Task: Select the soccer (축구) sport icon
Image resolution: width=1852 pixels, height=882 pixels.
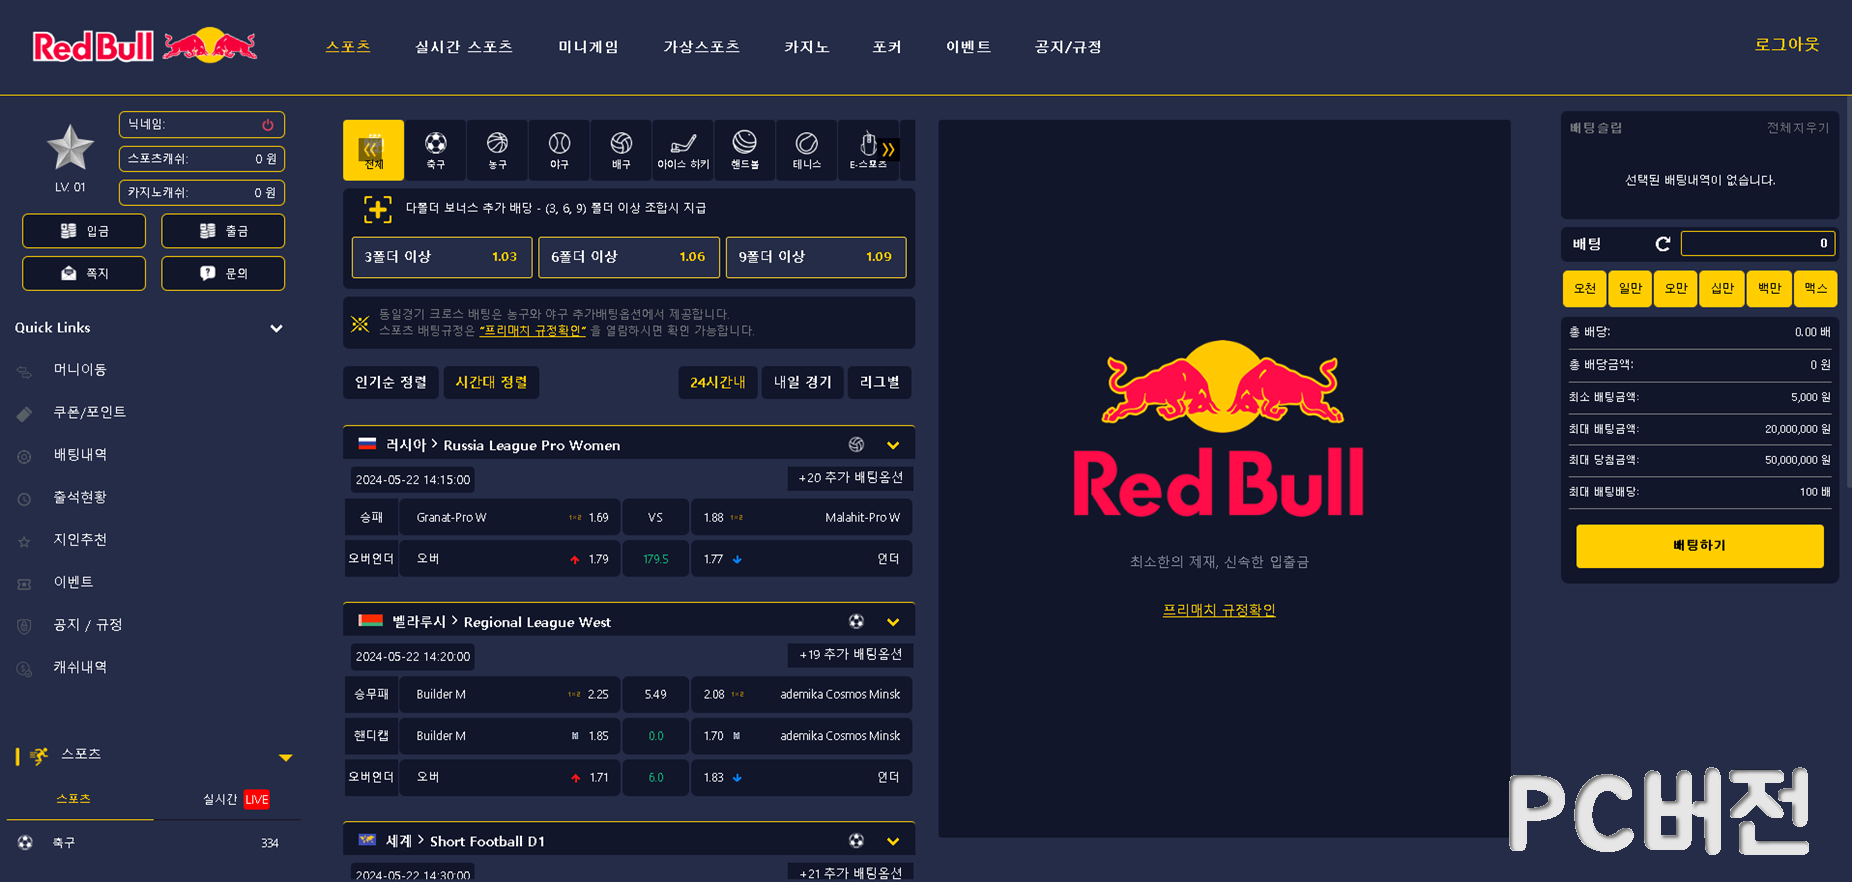Action: (x=435, y=150)
